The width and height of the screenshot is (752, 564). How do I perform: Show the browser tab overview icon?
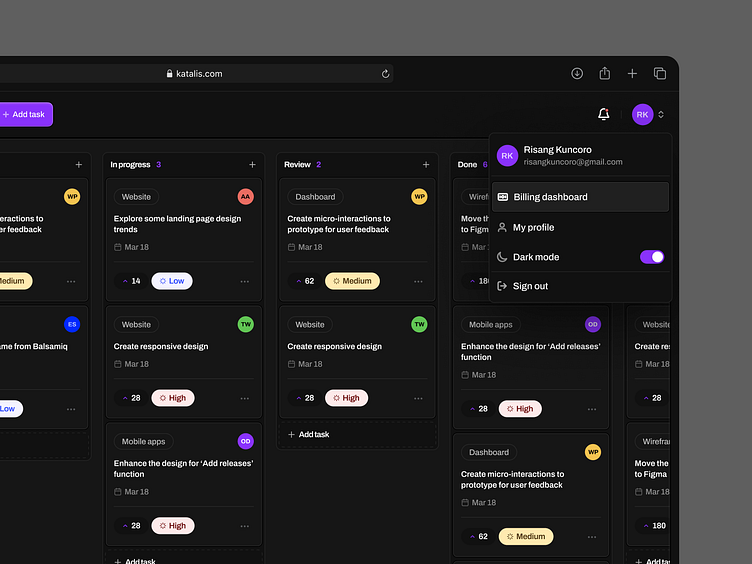[660, 73]
